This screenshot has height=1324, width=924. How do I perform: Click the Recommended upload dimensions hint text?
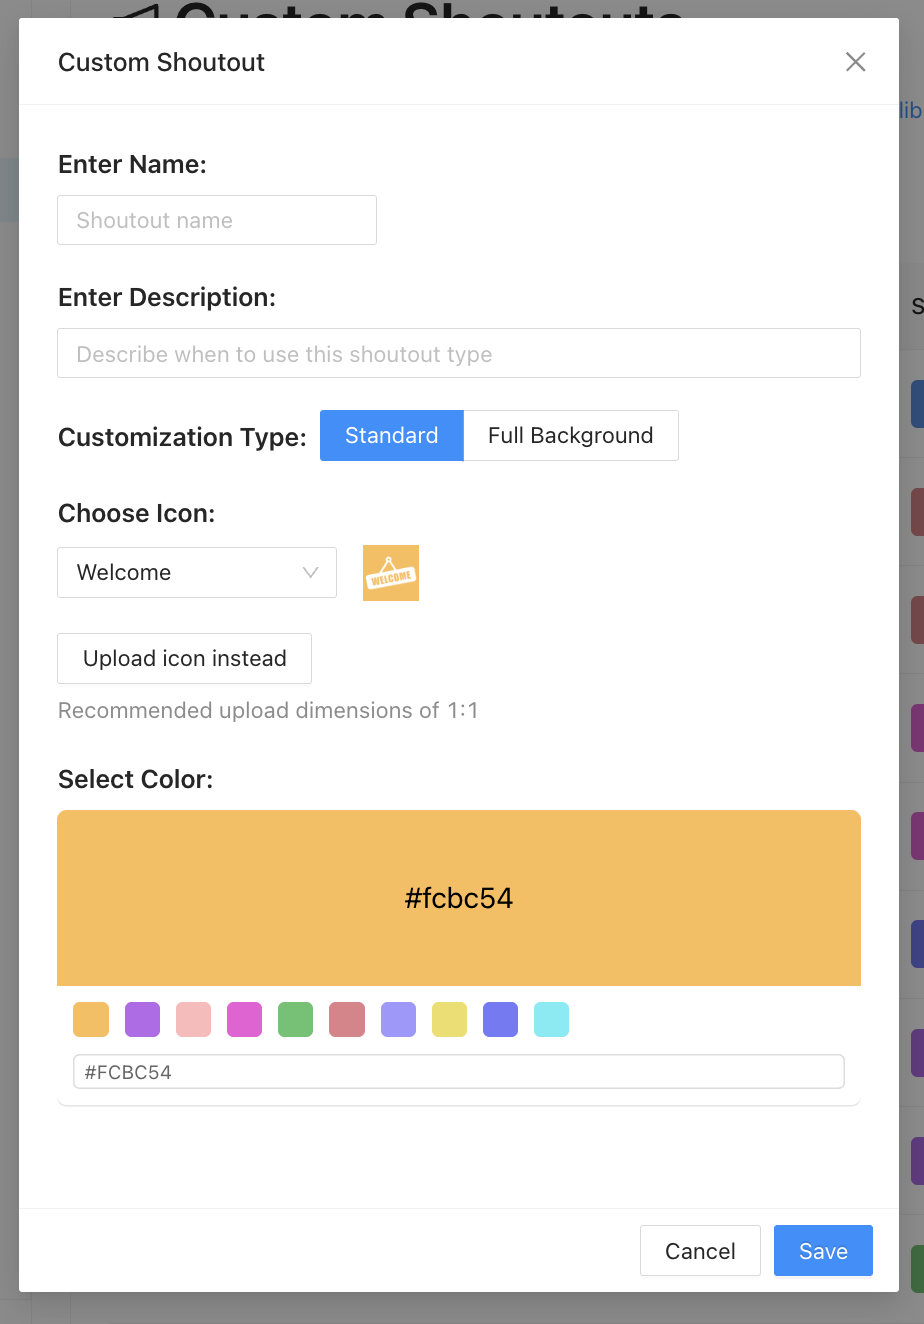click(x=268, y=711)
